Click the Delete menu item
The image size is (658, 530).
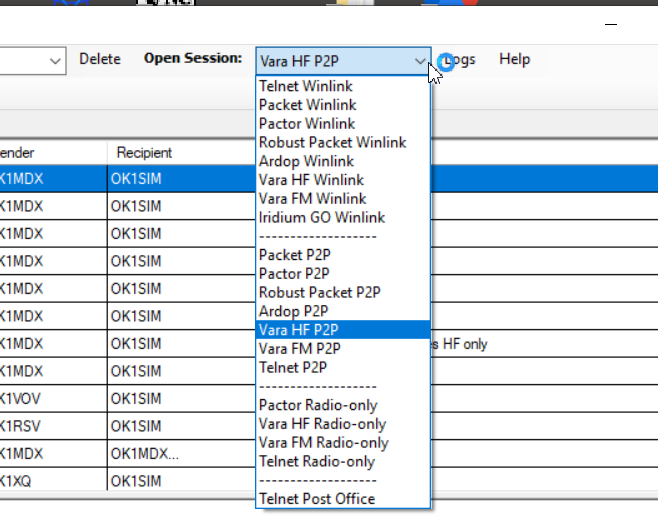[x=100, y=59]
